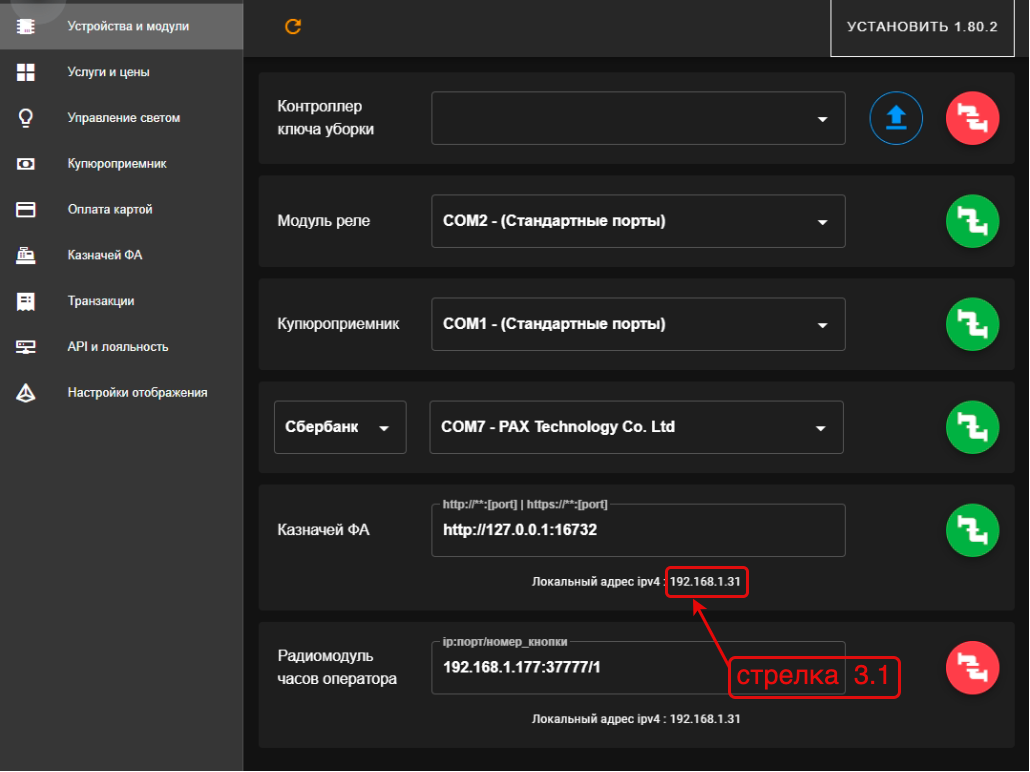Click Услуги и цены grid icon
This screenshot has height=772, width=1030.
[26, 72]
